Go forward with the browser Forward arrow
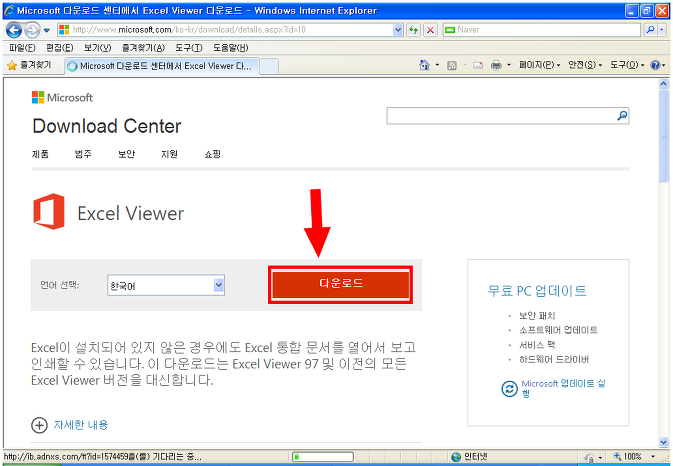Viewport: 673px width, 466px height. (x=32, y=30)
